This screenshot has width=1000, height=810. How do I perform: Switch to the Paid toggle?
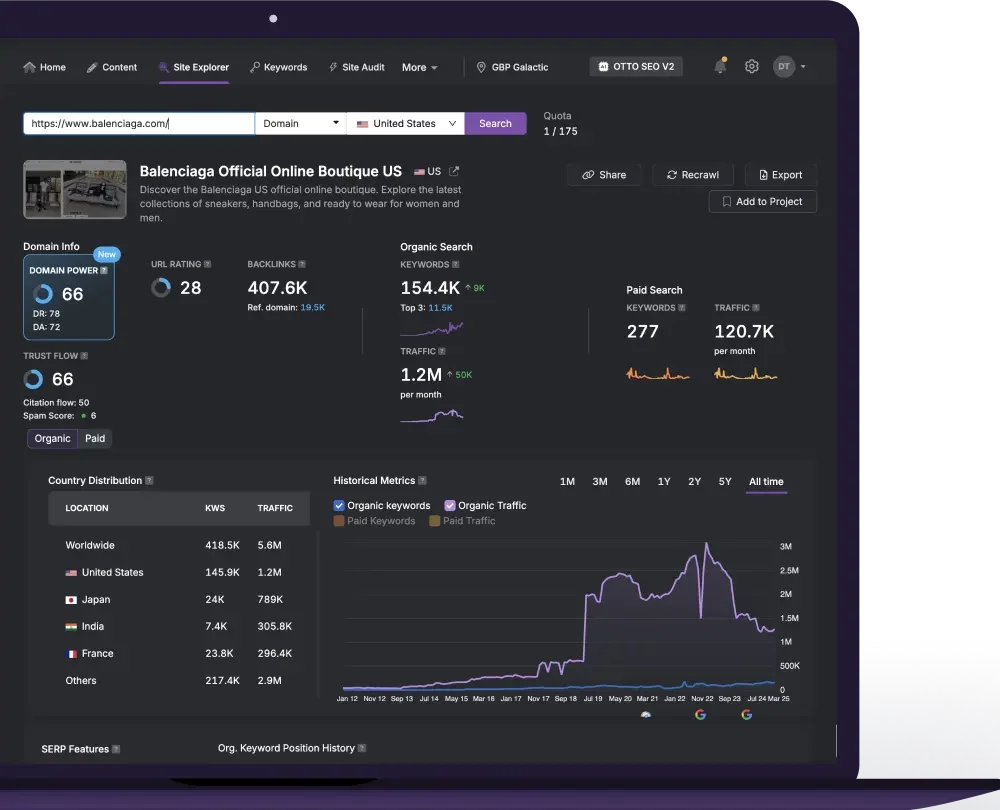point(95,439)
